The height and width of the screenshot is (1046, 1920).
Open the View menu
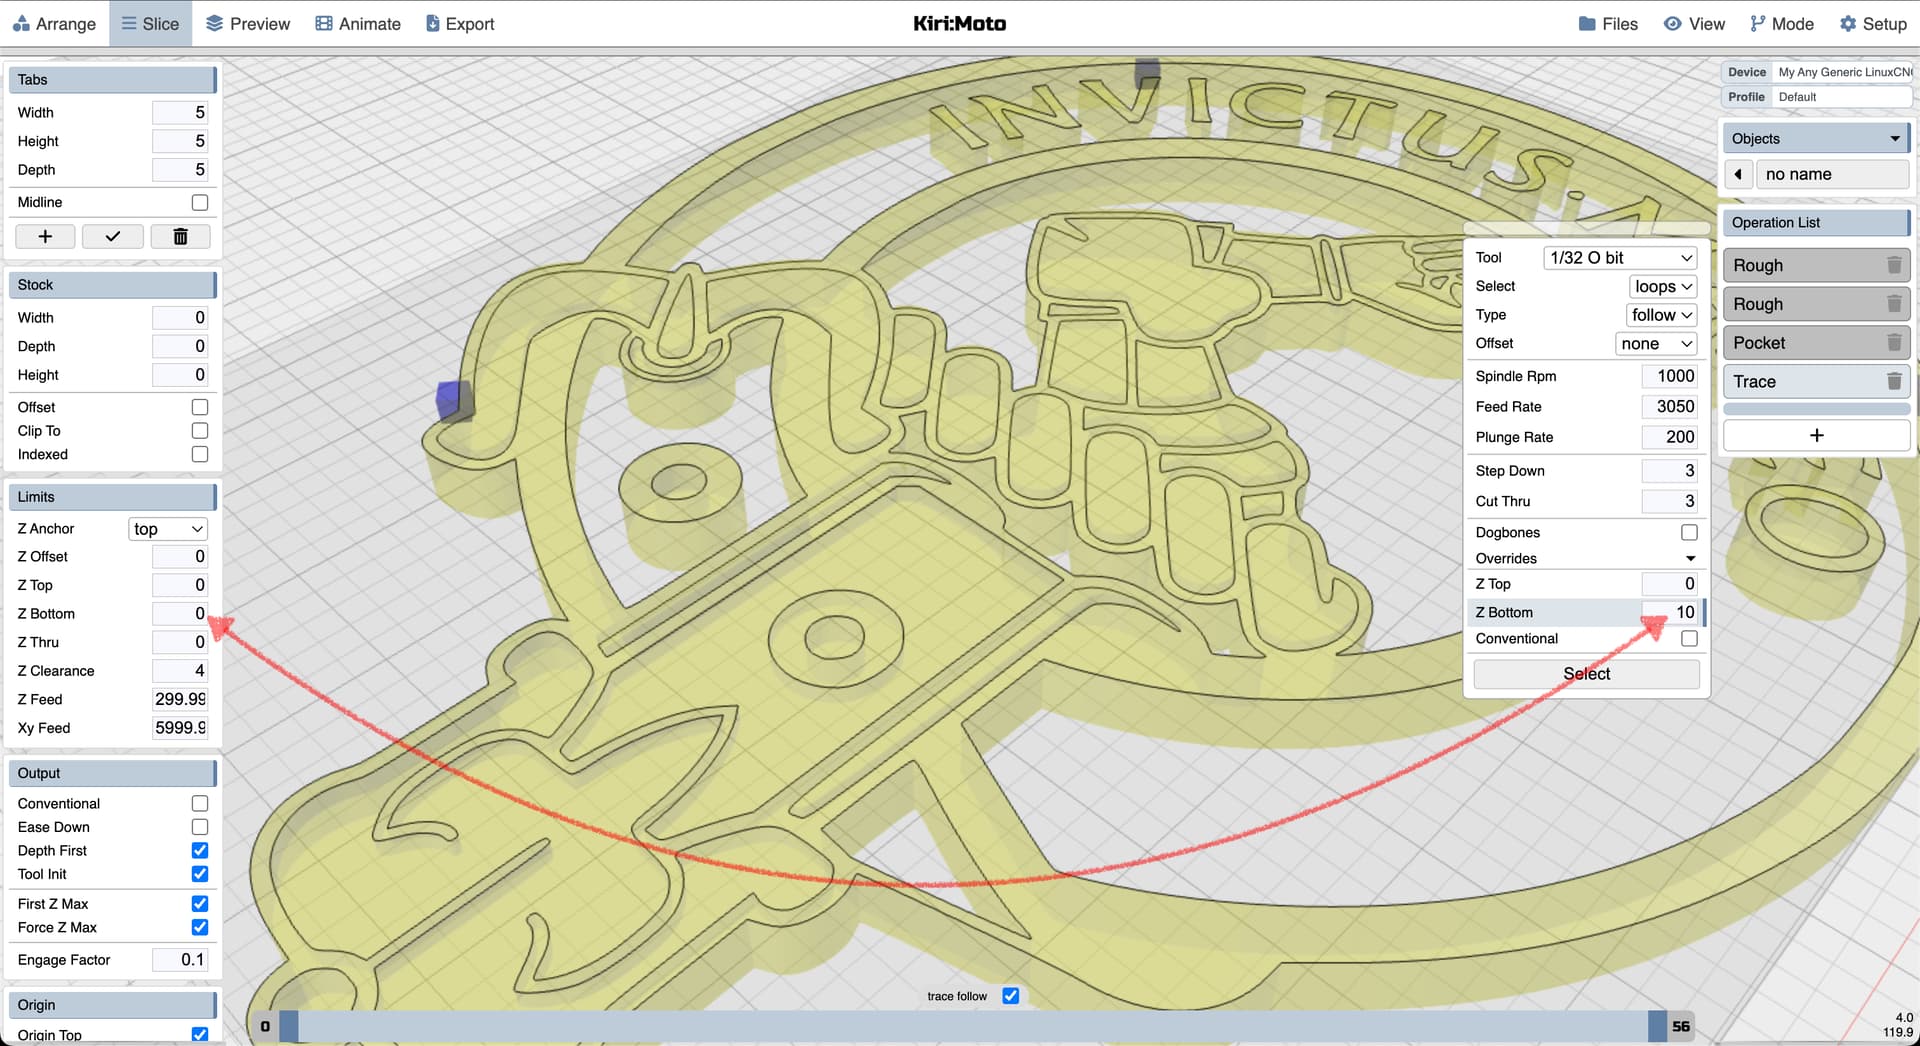pyautogui.click(x=1694, y=24)
